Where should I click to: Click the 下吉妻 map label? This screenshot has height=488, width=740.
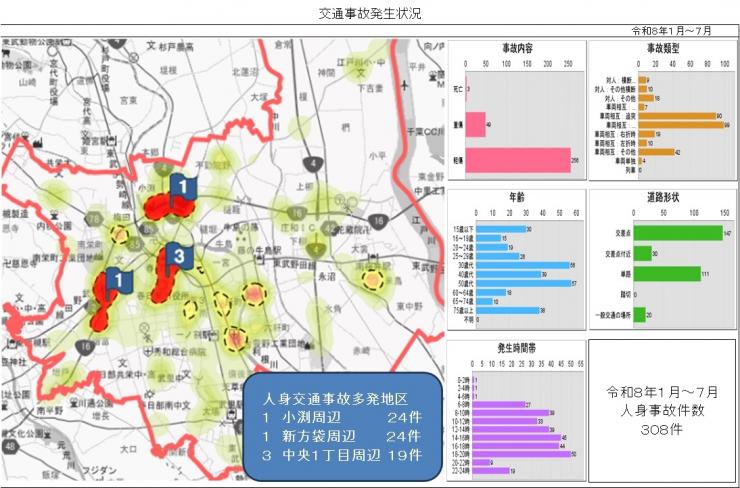370,88
